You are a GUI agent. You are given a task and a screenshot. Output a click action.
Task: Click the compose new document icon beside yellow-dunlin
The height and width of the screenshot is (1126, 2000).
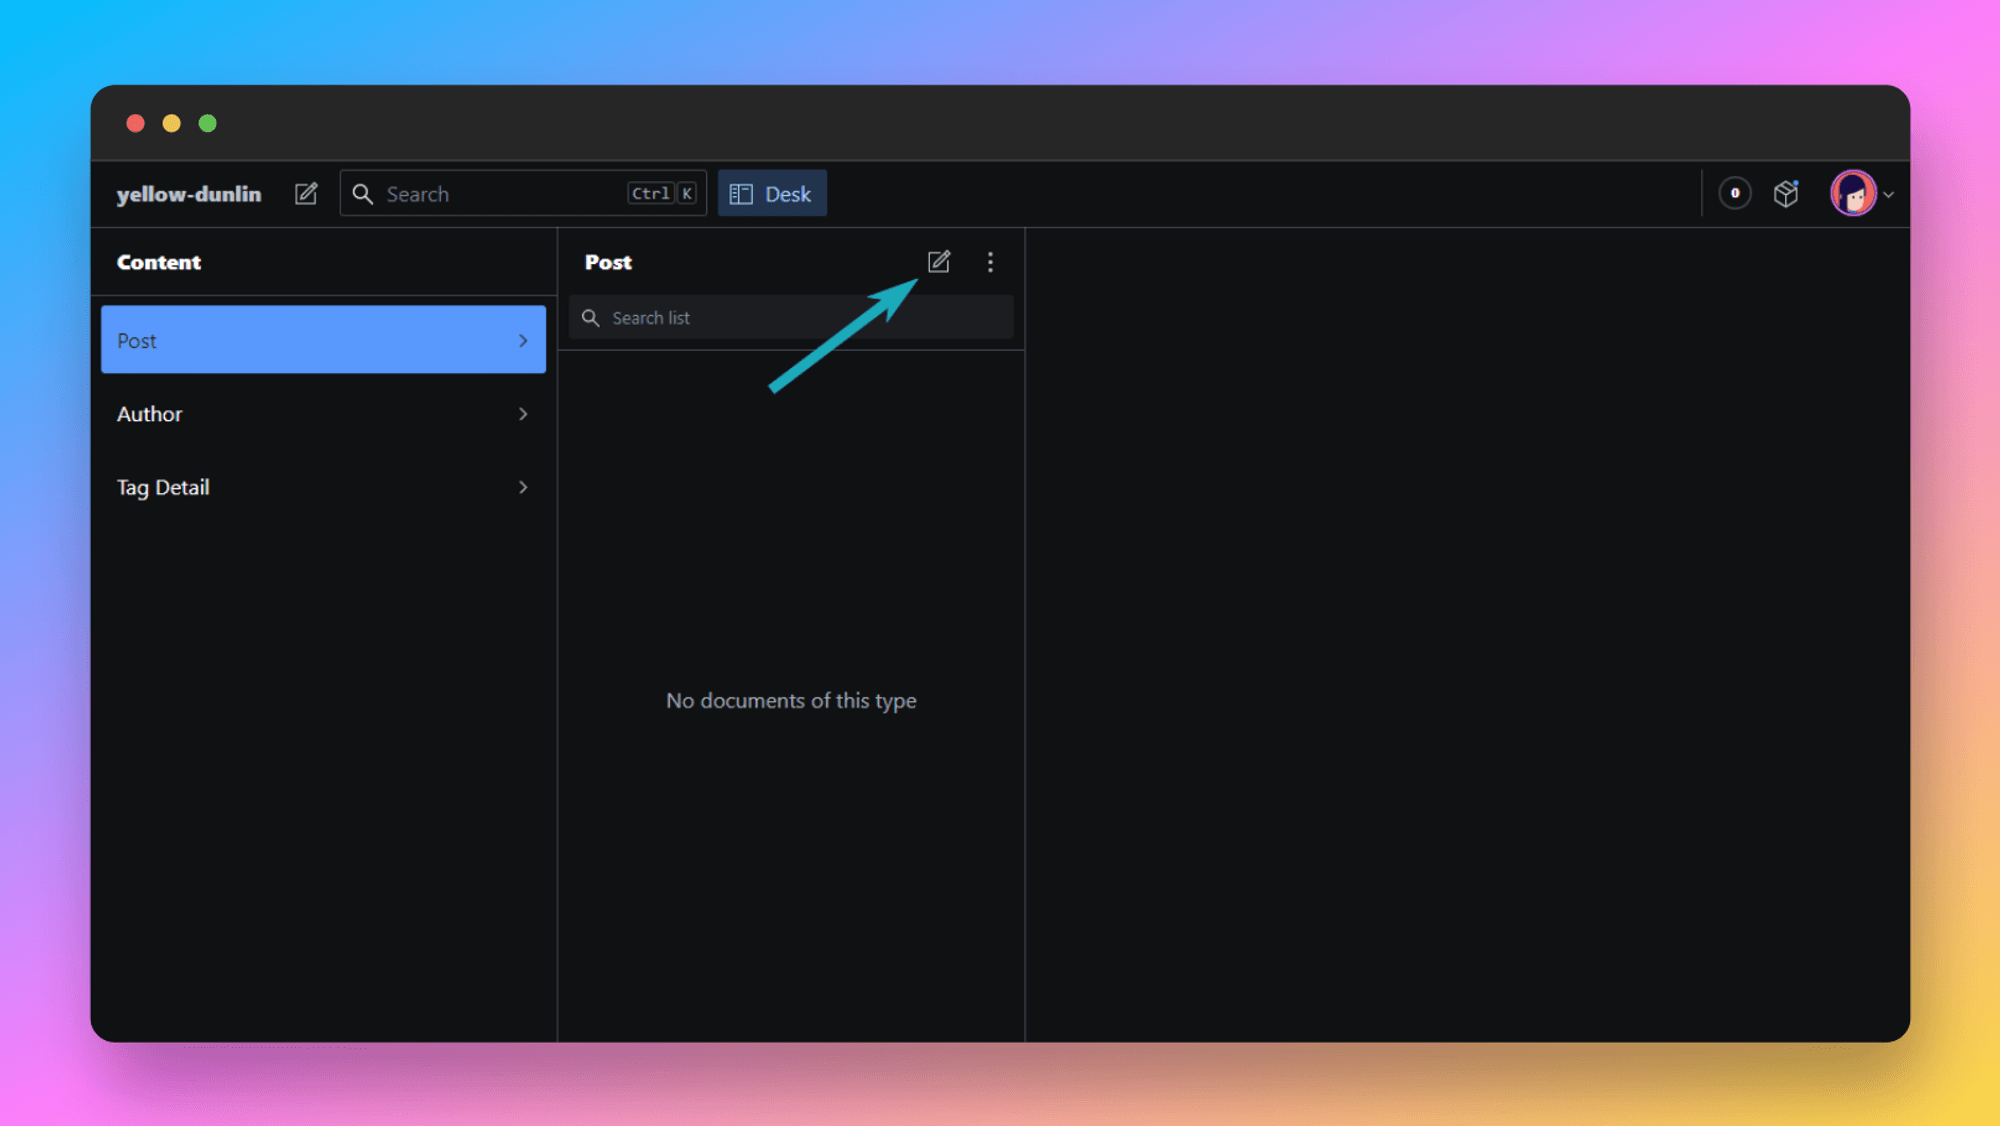(x=306, y=194)
